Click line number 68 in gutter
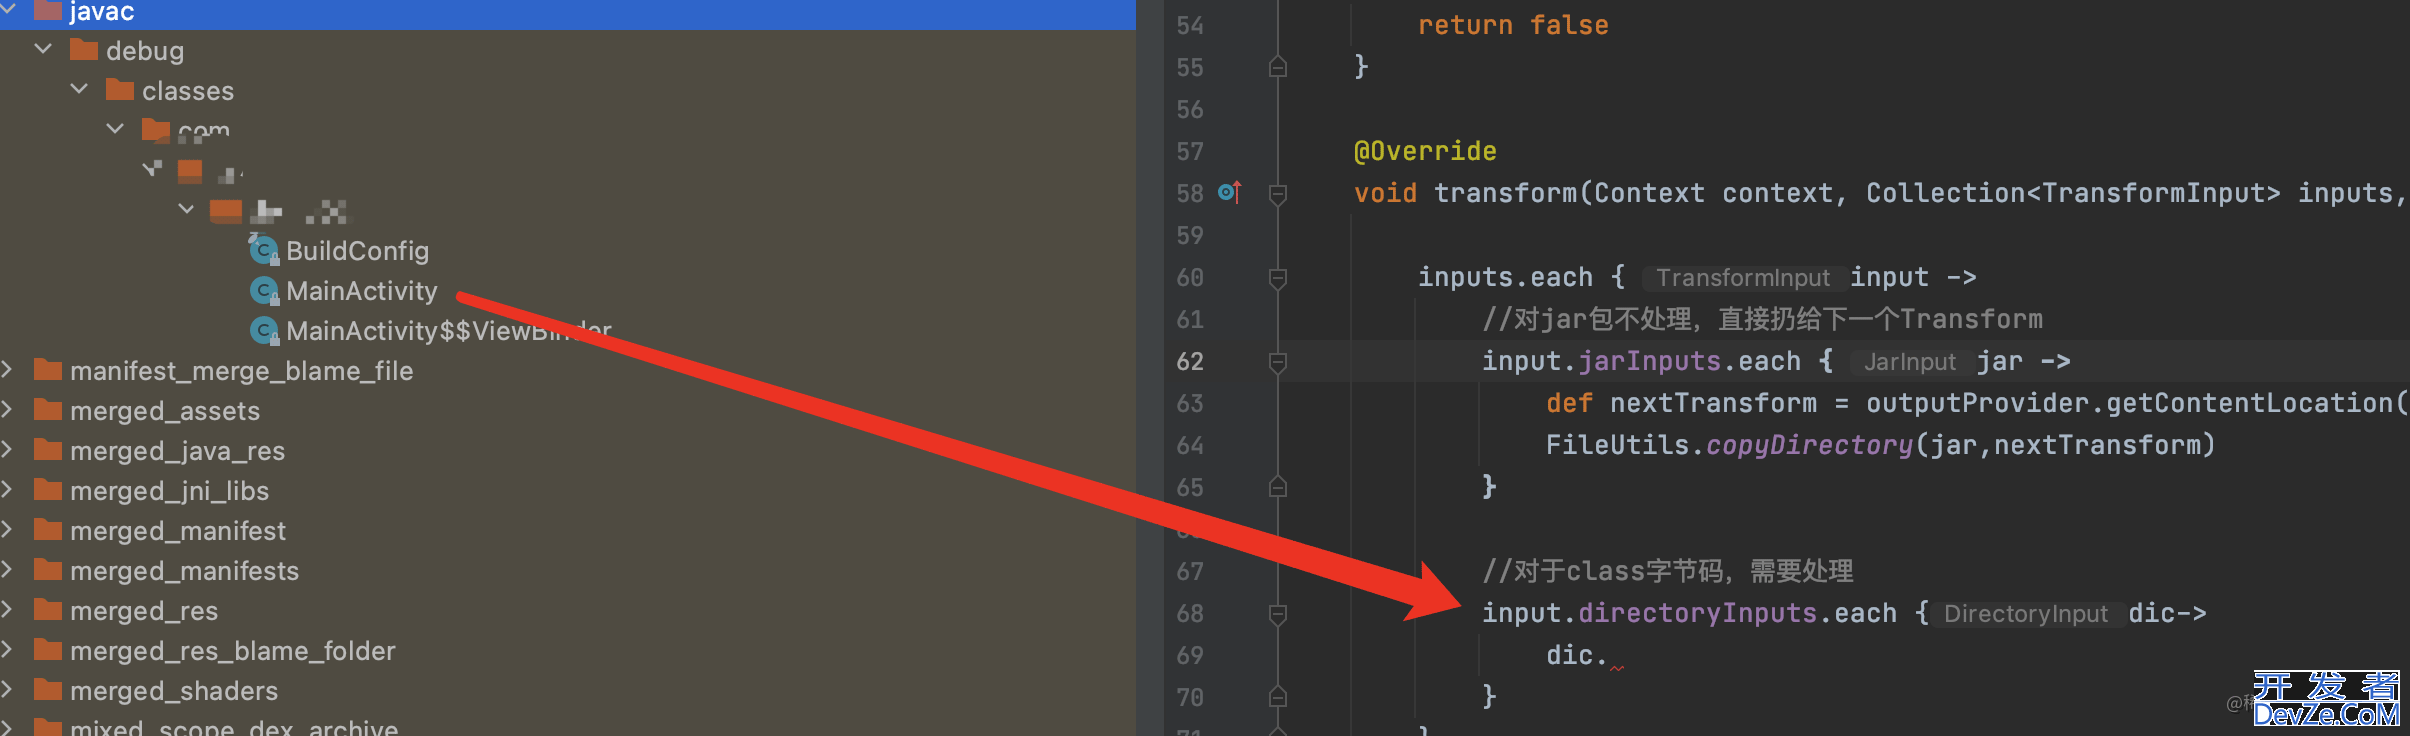The width and height of the screenshot is (2410, 736). [x=1190, y=613]
